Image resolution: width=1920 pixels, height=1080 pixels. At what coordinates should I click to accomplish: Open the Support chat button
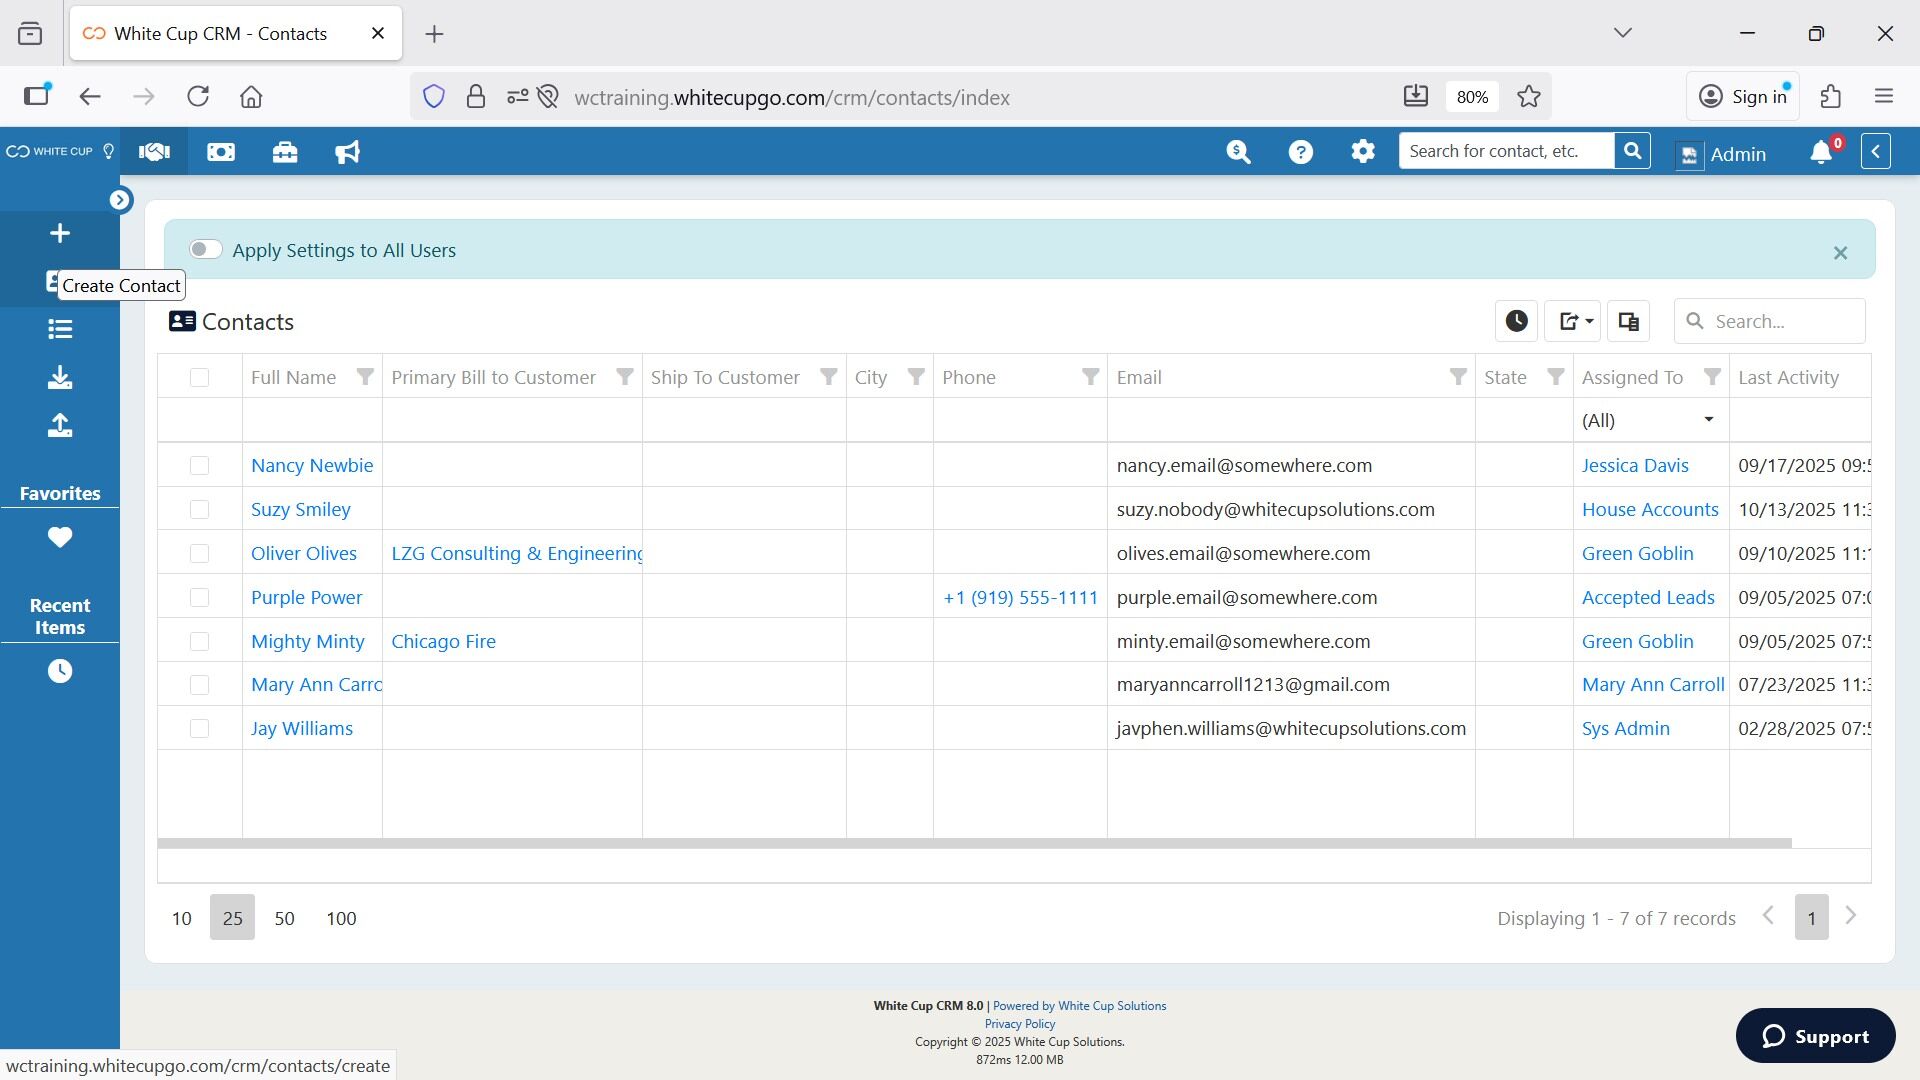coord(1816,1036)
